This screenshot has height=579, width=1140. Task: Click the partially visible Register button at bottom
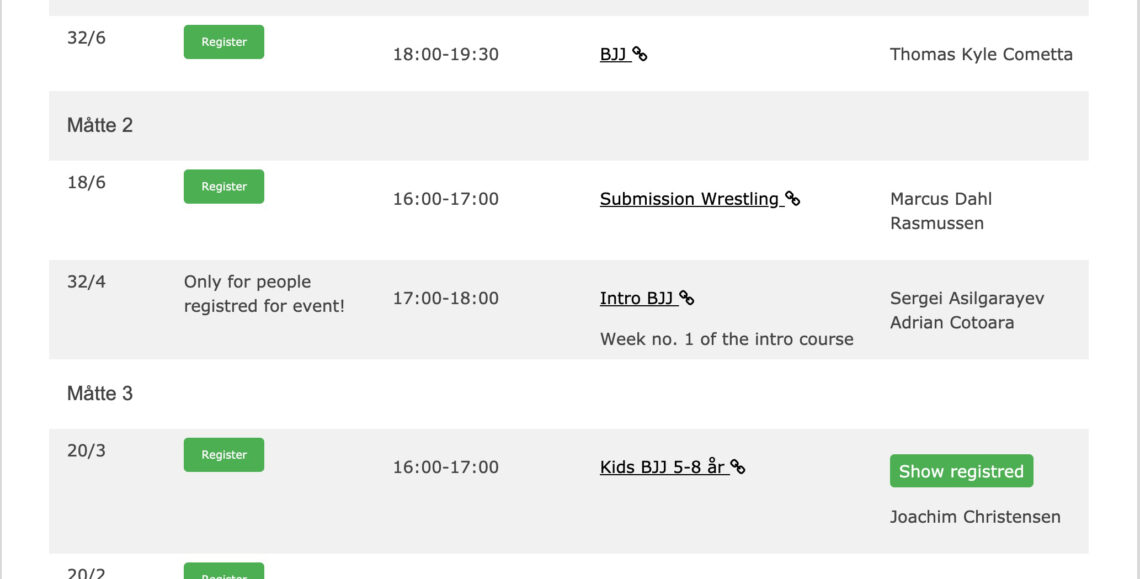point(224,571)
